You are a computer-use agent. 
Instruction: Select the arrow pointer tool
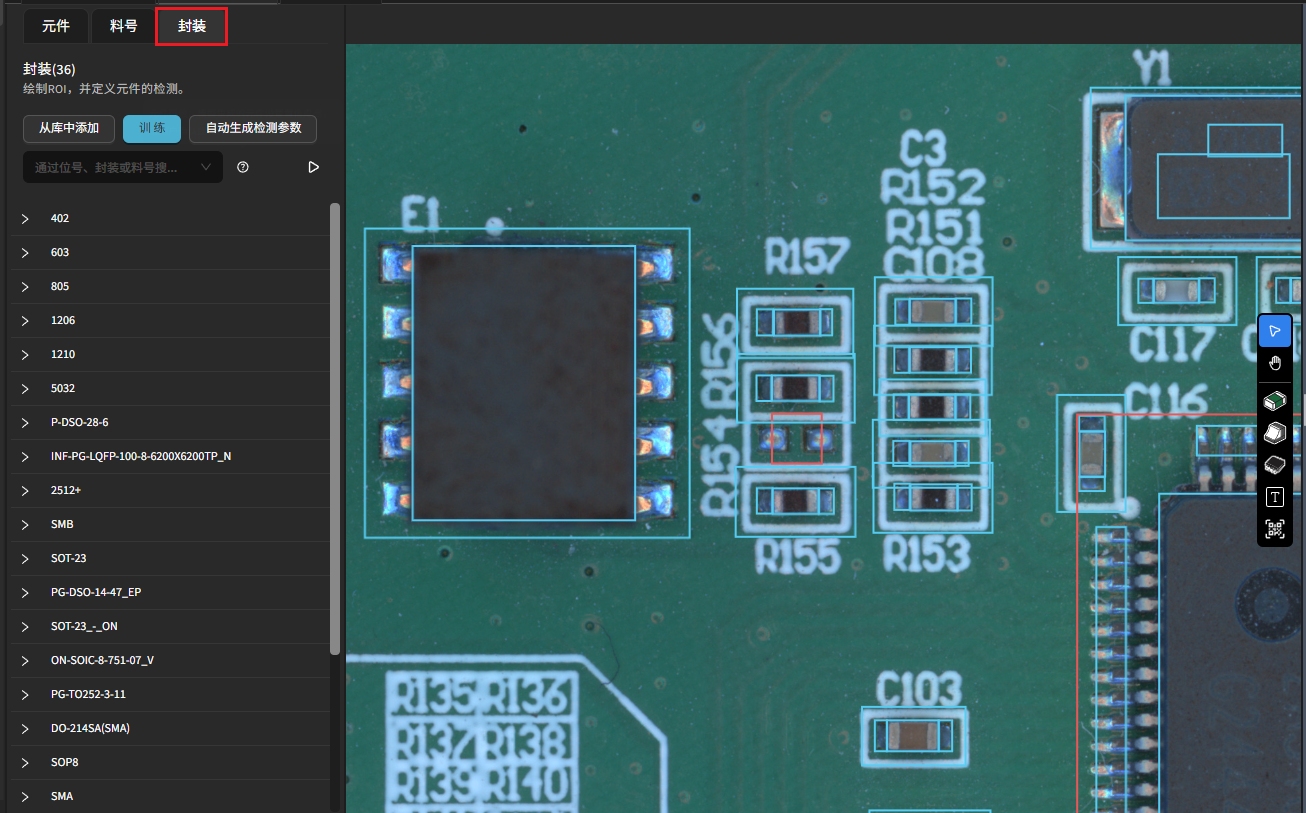(1274, 331)
